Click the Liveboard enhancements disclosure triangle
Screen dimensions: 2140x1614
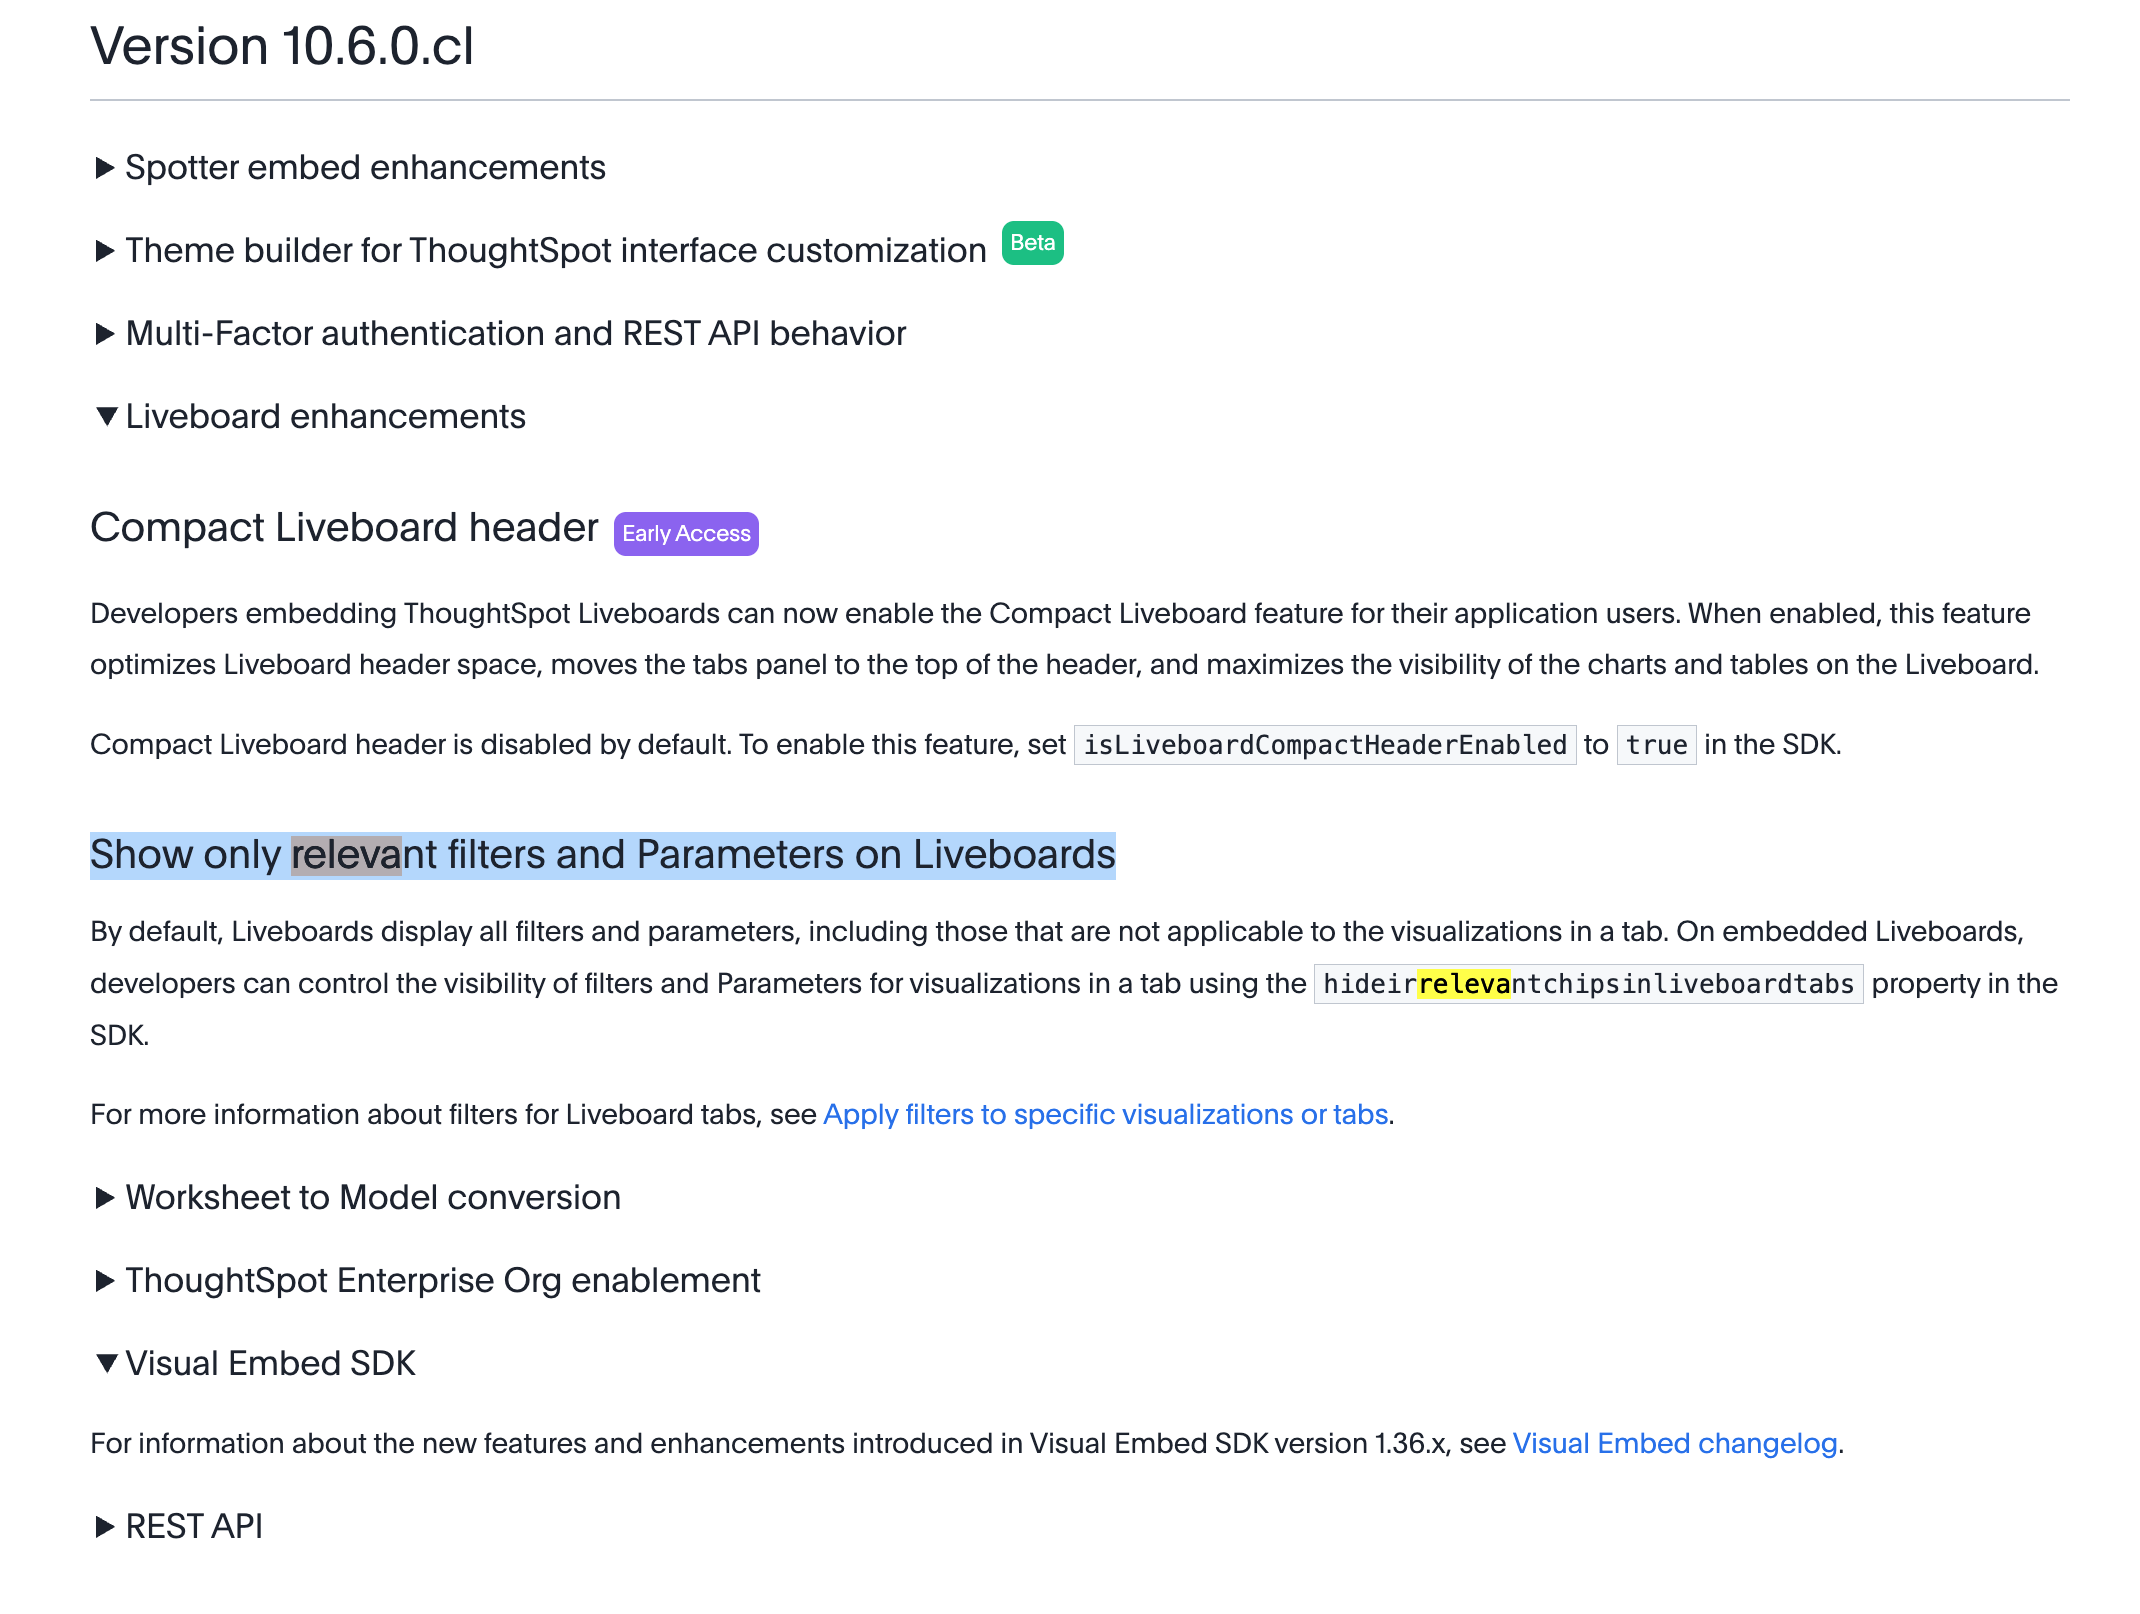point(106,416)
